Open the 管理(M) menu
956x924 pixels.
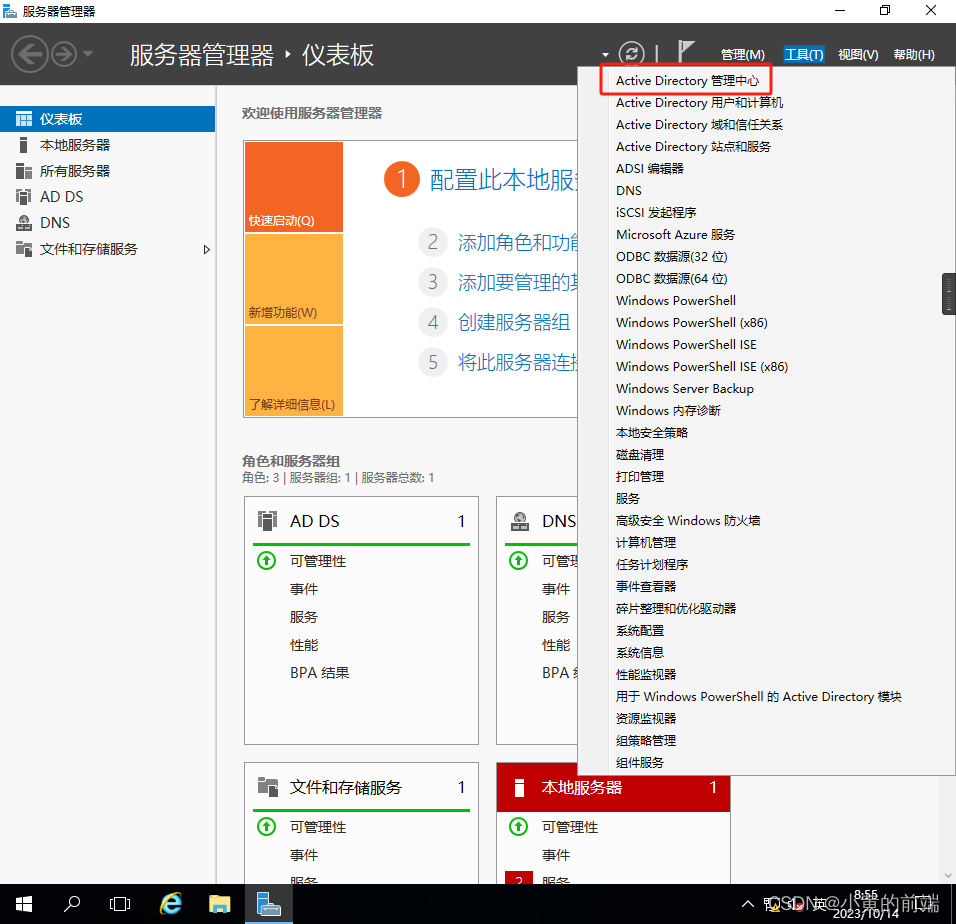click(x=742, y=55)
